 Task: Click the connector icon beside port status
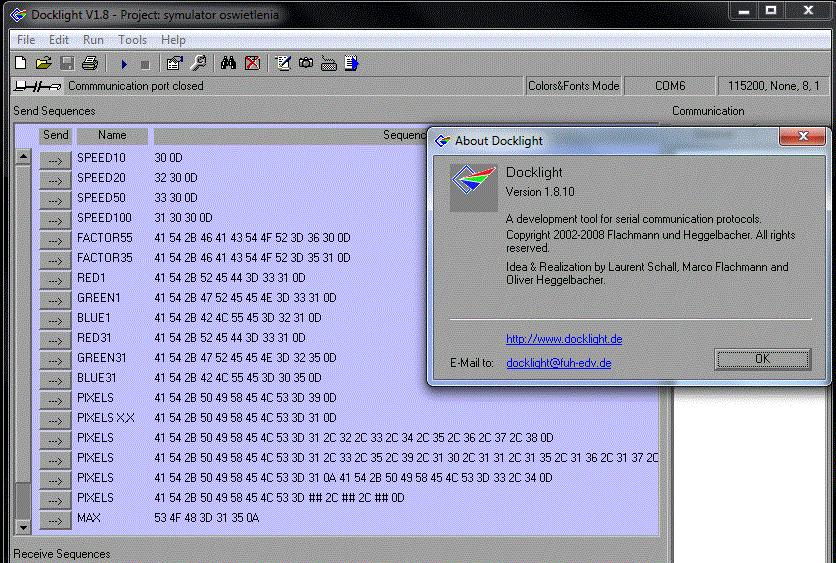(37, 86)
